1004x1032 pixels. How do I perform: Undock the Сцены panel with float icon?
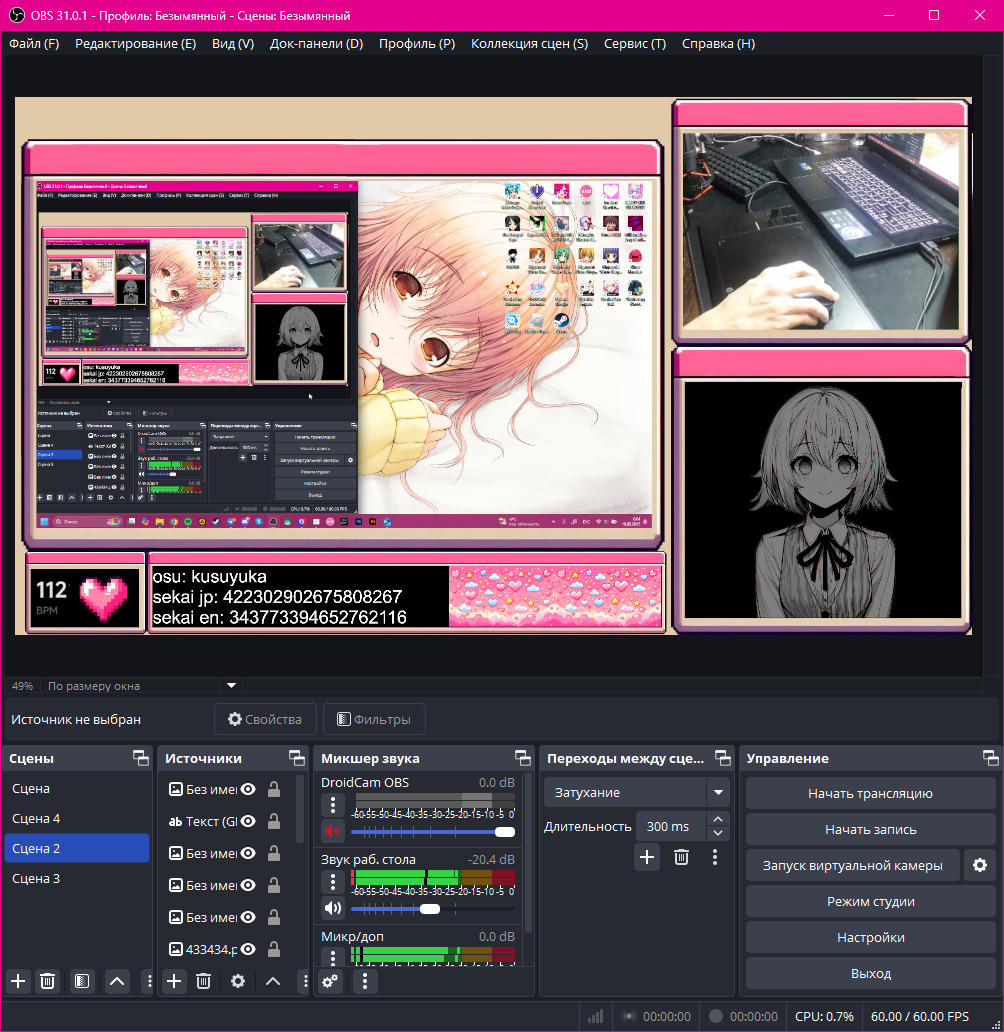point(141,758)
